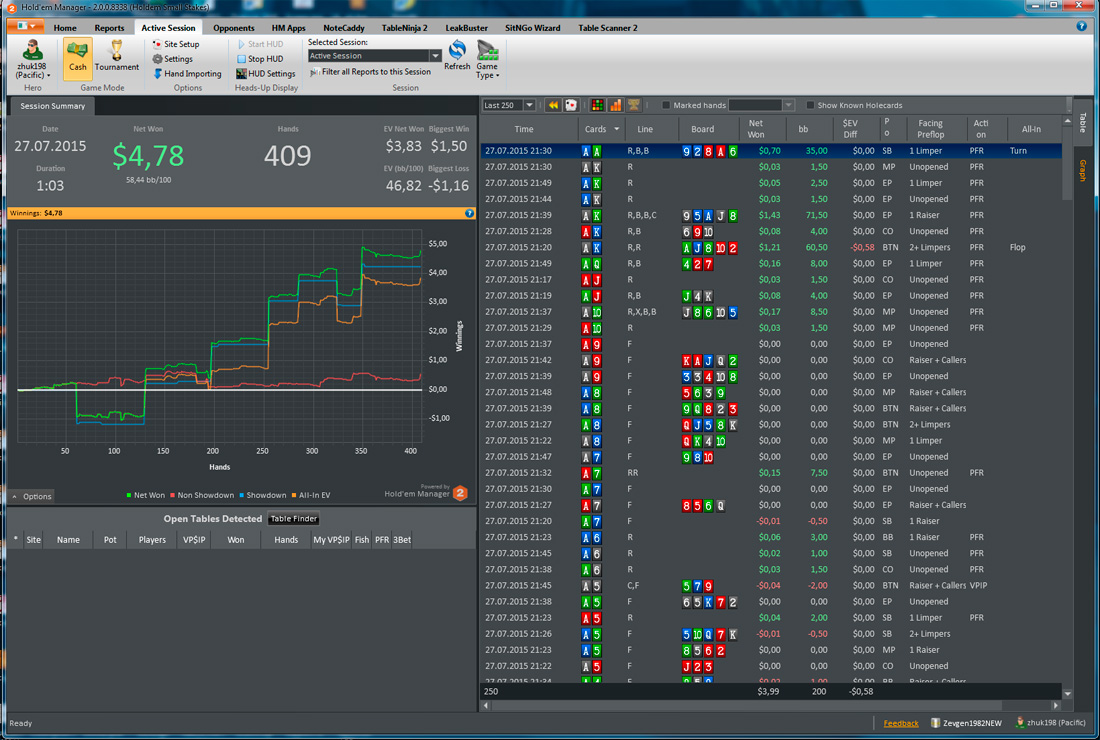The image size is (1100, 740).
Task: Click the Table Finder button
Action: coord(294,519)
